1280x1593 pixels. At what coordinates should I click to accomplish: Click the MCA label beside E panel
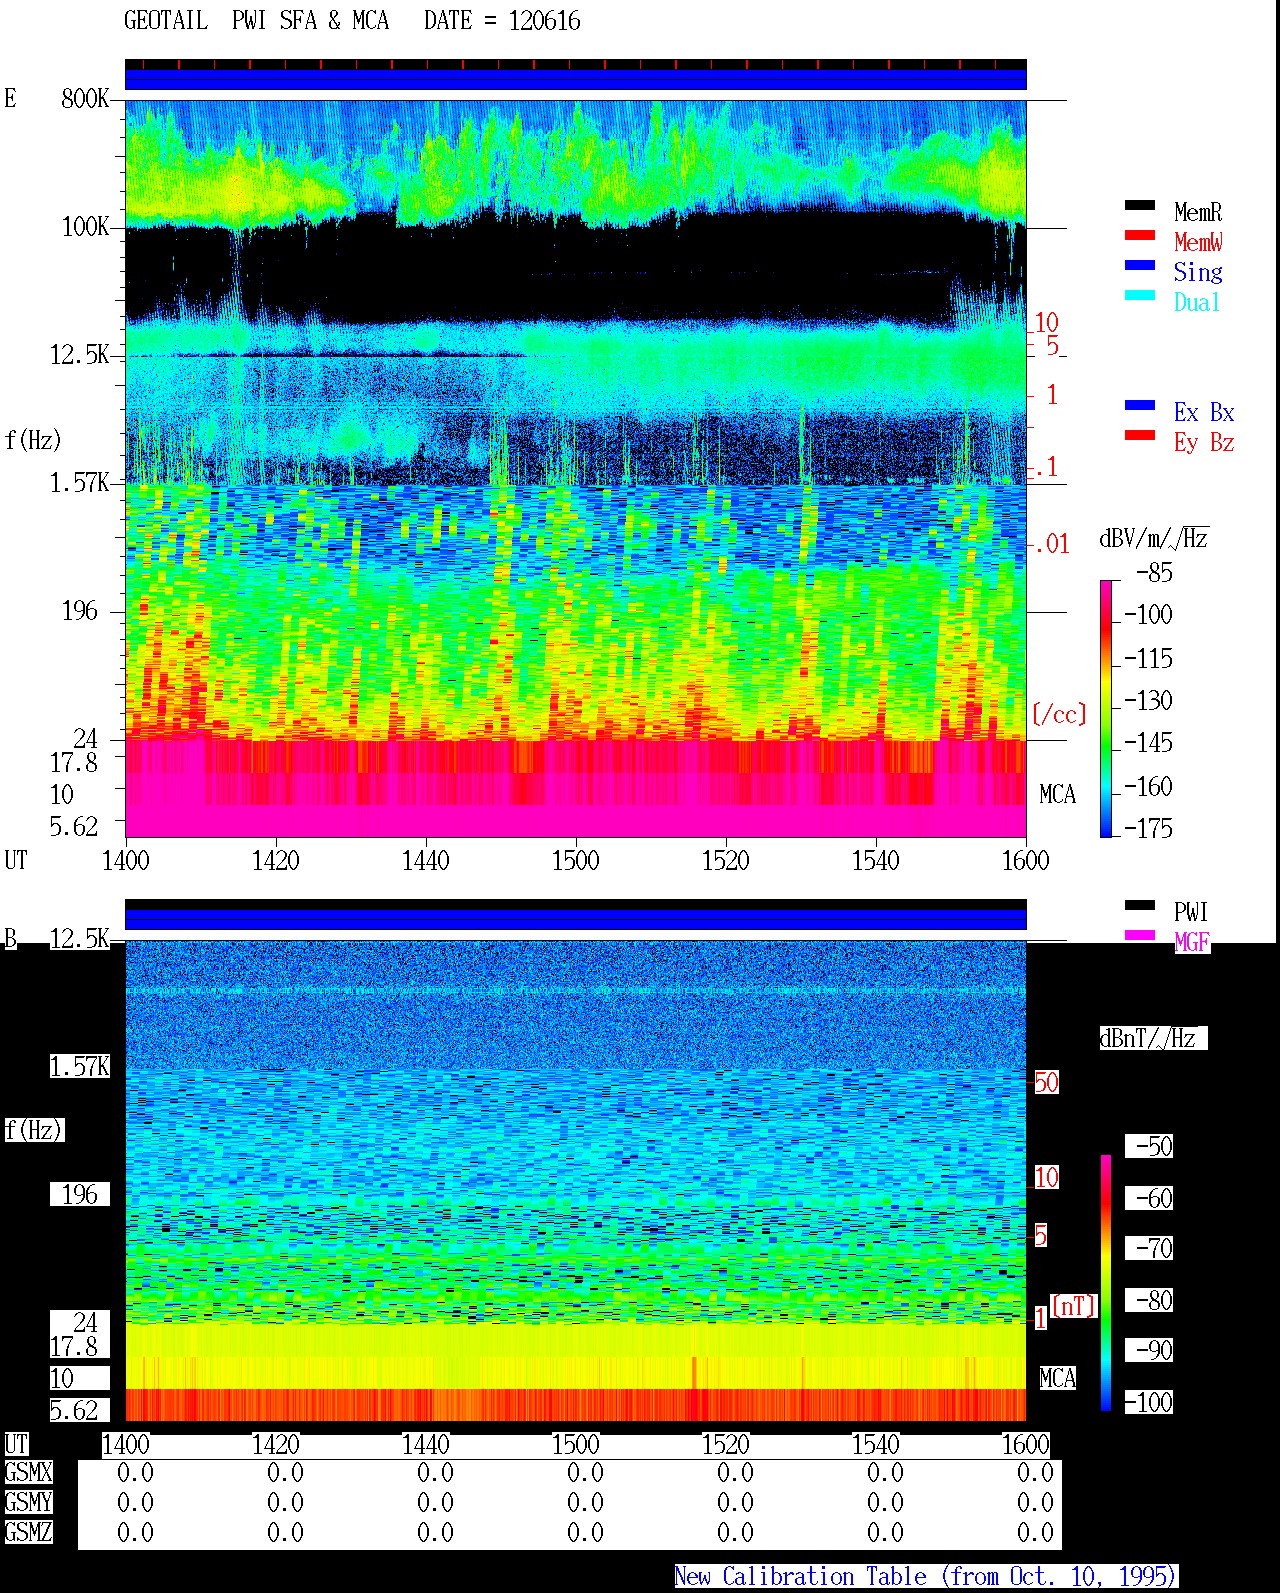pyautogui.click(x=1057, y=794)
